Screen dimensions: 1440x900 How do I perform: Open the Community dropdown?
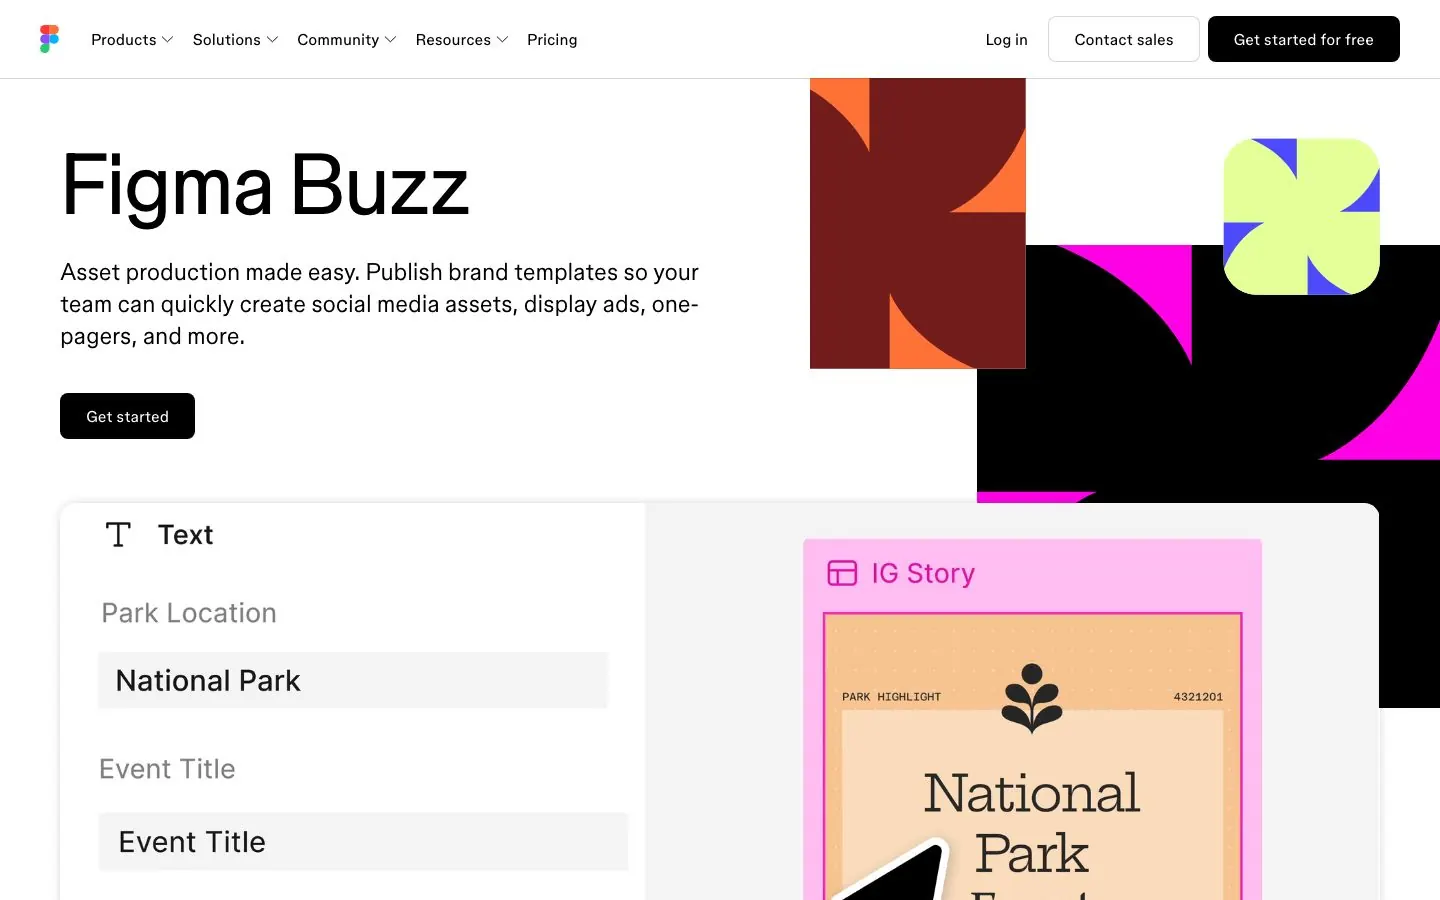coord(347,40)
